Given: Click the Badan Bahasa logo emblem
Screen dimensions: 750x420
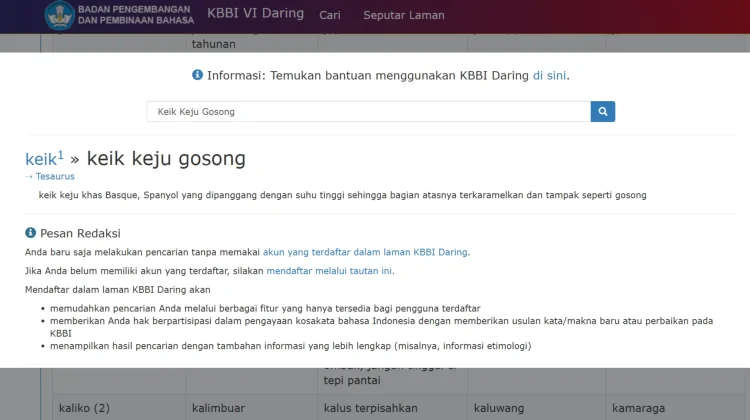Looking at the screenshot, I should pyautogui.click(x=59, y=15).
